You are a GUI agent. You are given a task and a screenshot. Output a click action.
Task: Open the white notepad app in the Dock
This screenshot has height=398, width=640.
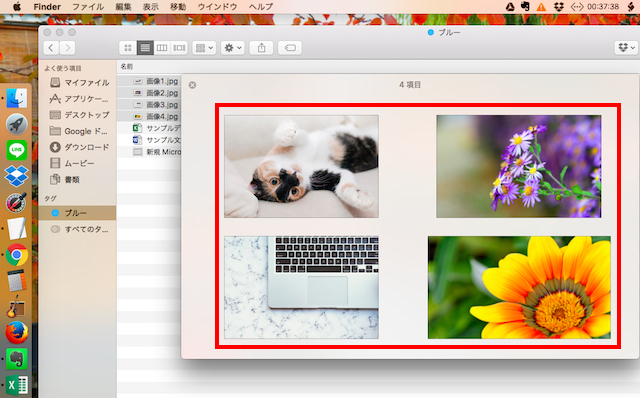click(17, 228)
